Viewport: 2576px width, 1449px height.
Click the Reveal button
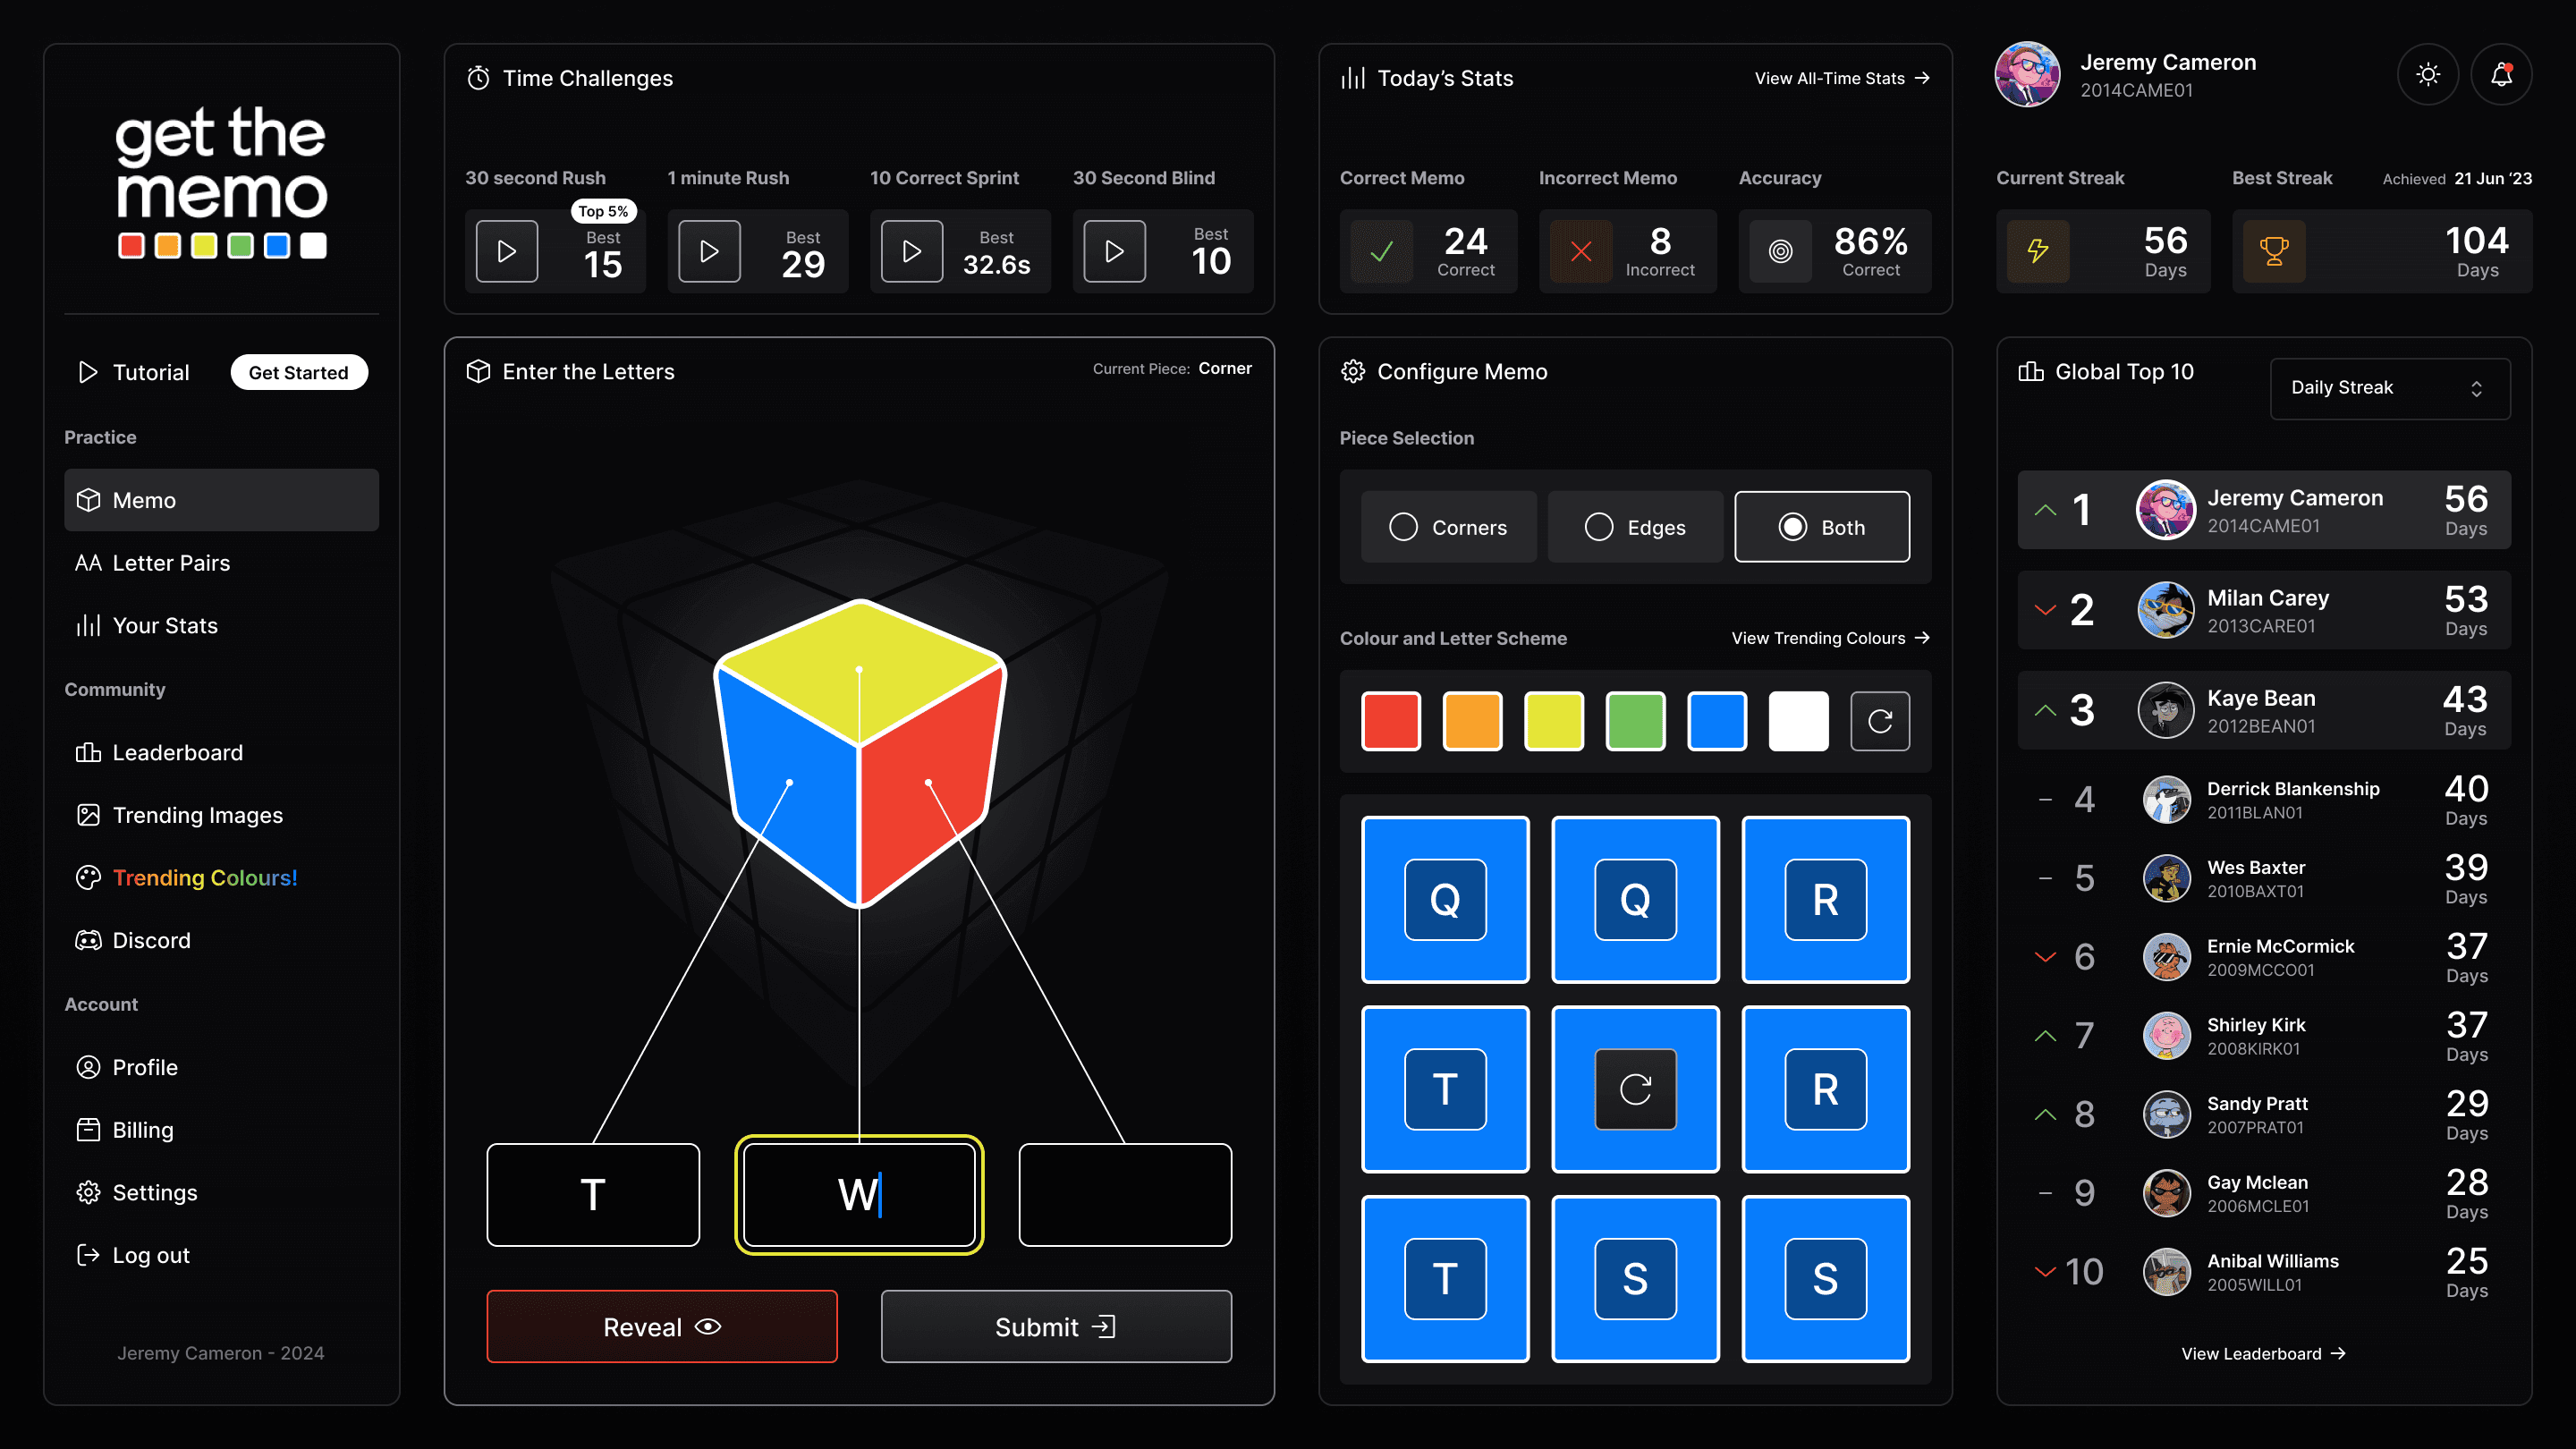coord(662,1327)
